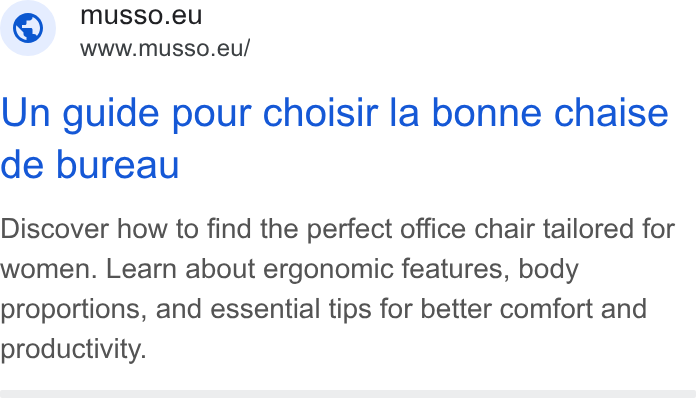
Task: Click the word 'chaise' in the title
Action: pos(611,113)
